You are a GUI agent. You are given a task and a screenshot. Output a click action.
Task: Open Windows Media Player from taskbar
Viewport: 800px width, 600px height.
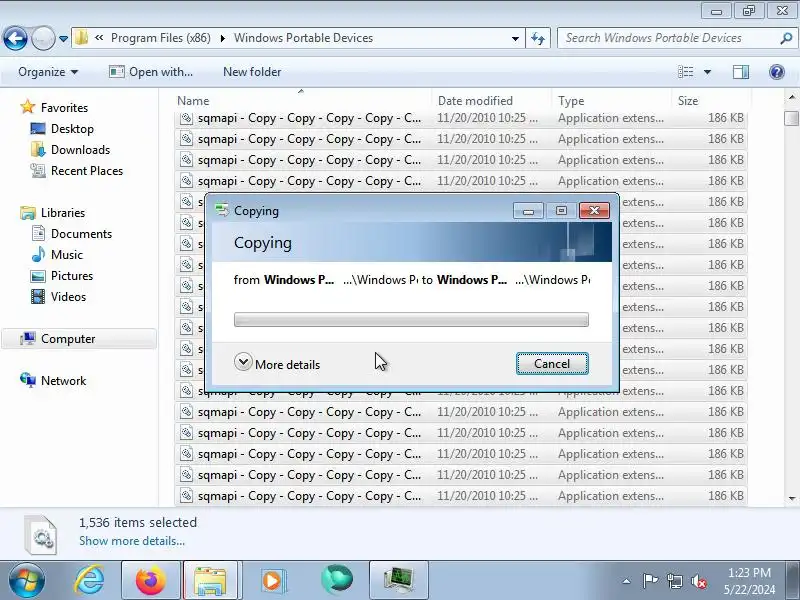(272, 580)
